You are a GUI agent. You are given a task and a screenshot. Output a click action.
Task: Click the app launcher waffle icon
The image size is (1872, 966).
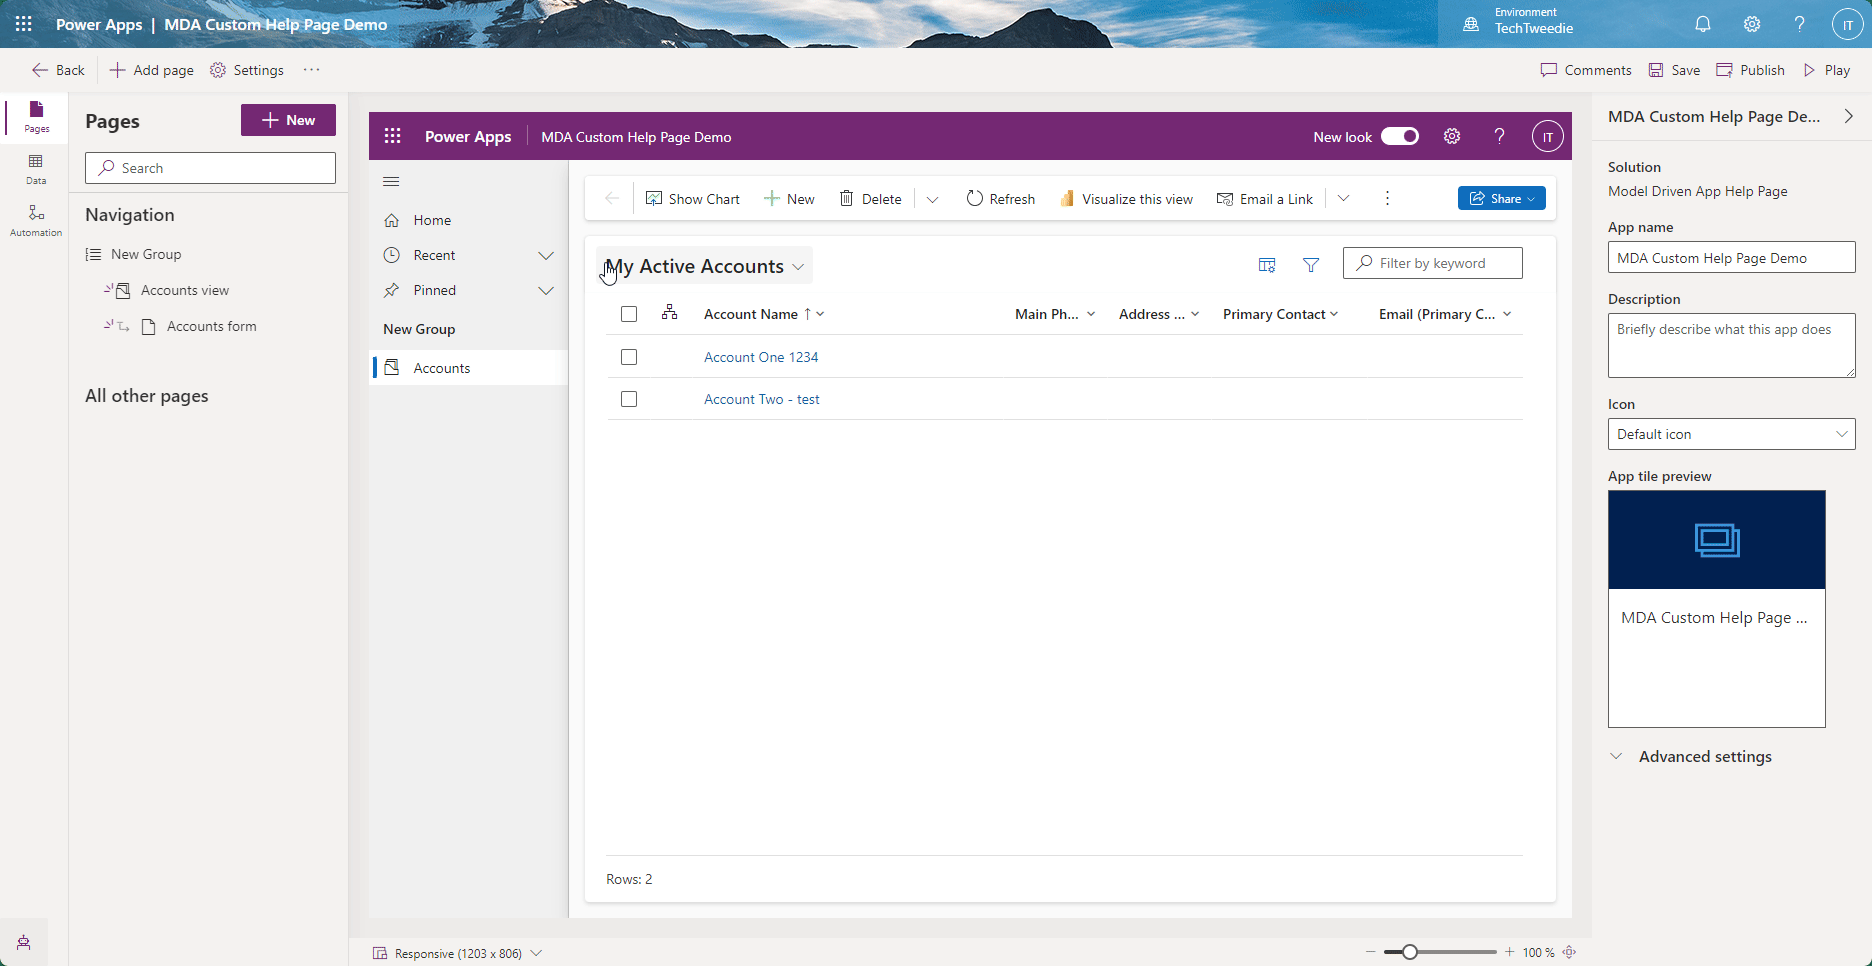24,24
